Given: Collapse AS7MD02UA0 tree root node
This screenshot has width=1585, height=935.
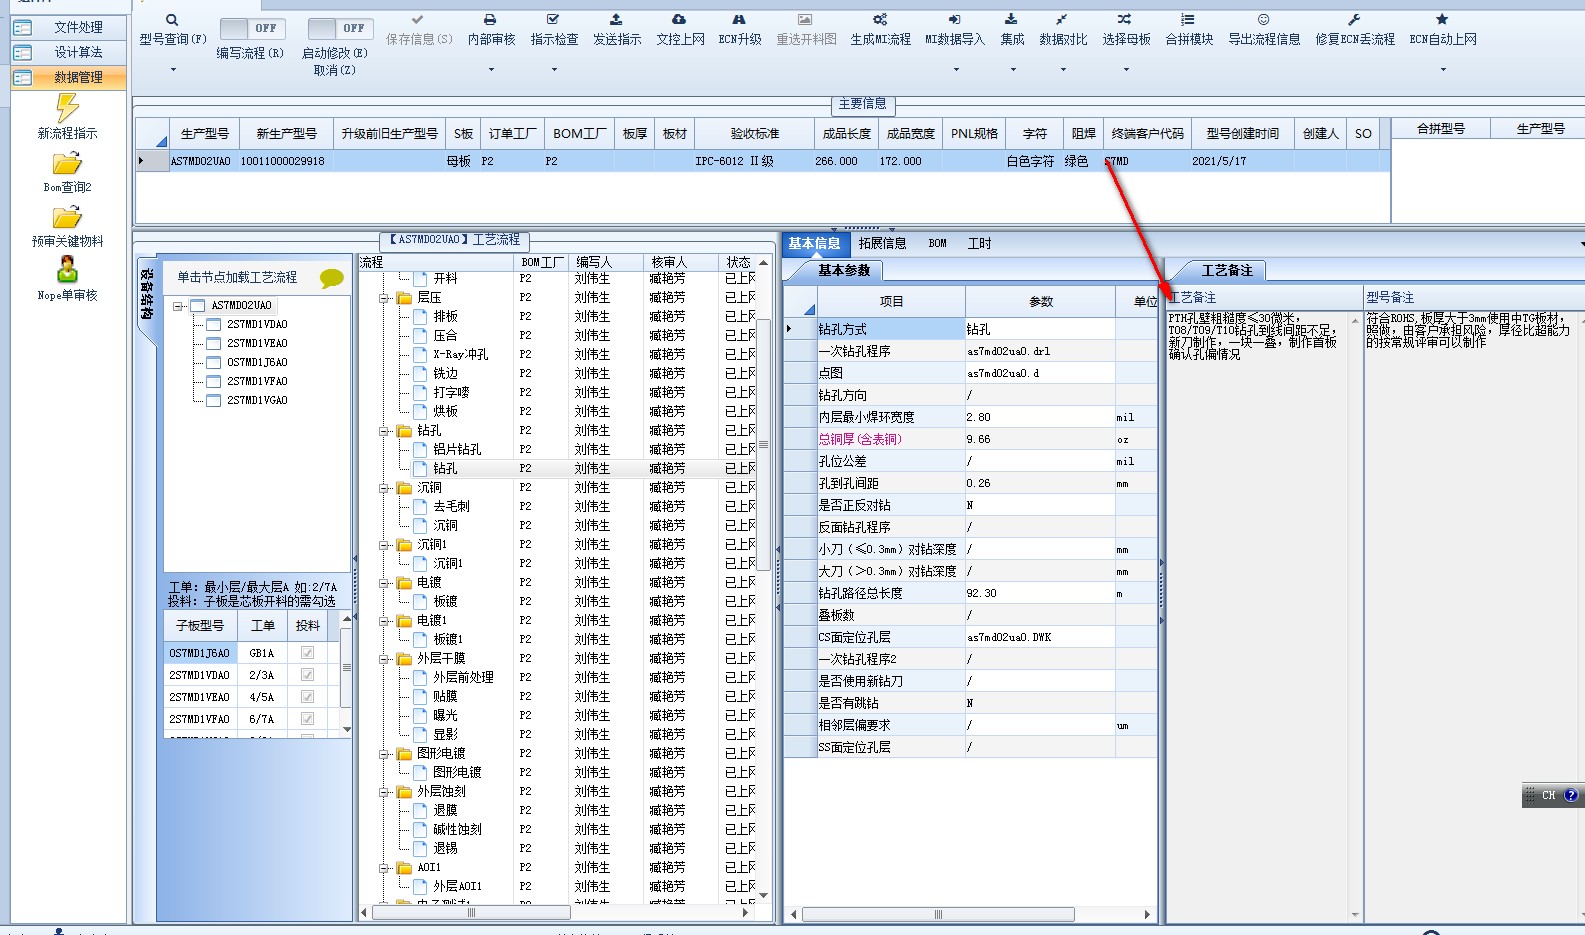Looking at the screenshot, I should click(178, 306).
